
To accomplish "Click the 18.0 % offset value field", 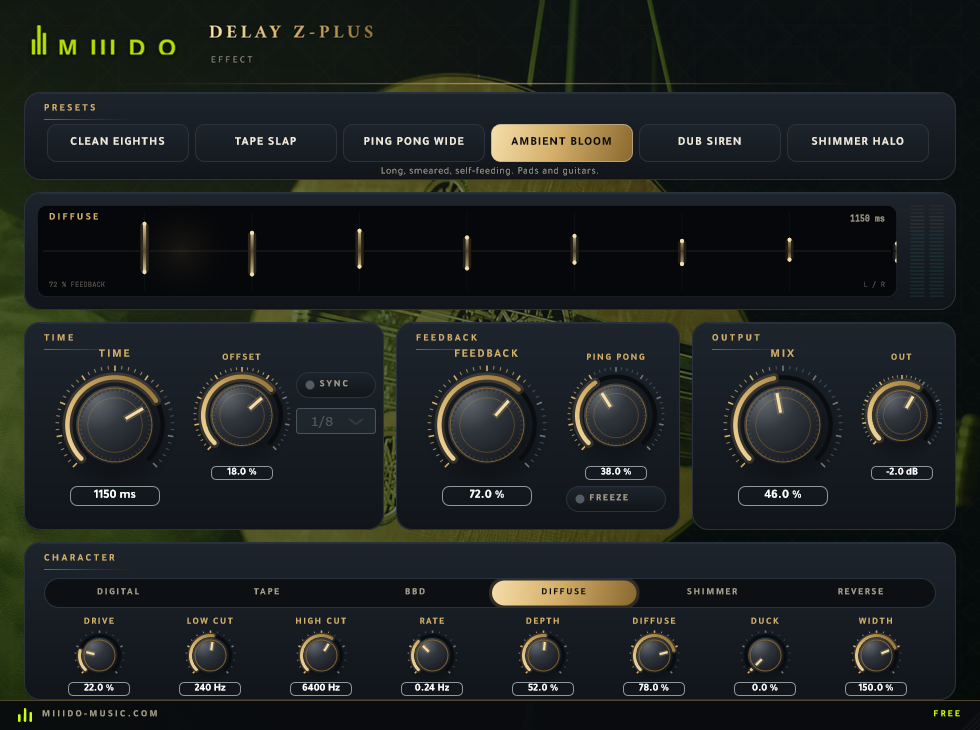I will (242, 472).
